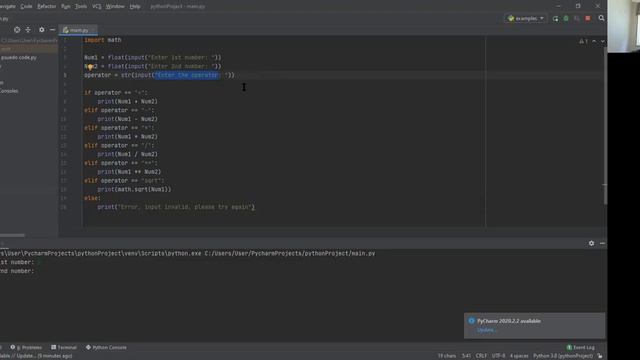This screenshot has width=640, height=360.
Task: Open the VCS menu
Action: [x=97, y=7]
